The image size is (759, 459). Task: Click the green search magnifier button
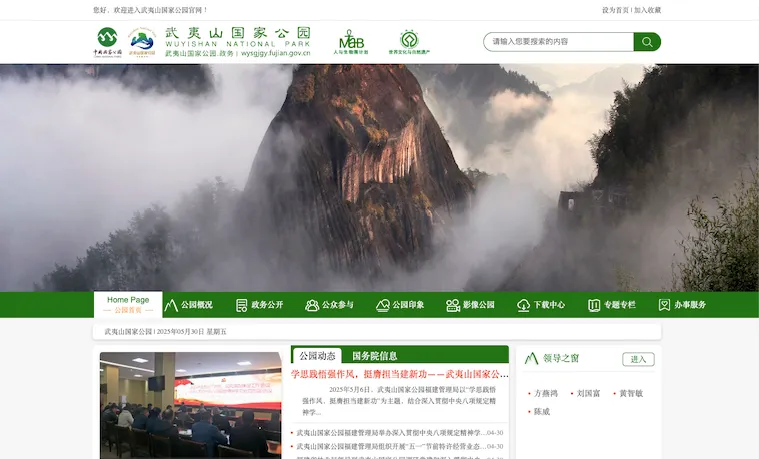(647, 42)
